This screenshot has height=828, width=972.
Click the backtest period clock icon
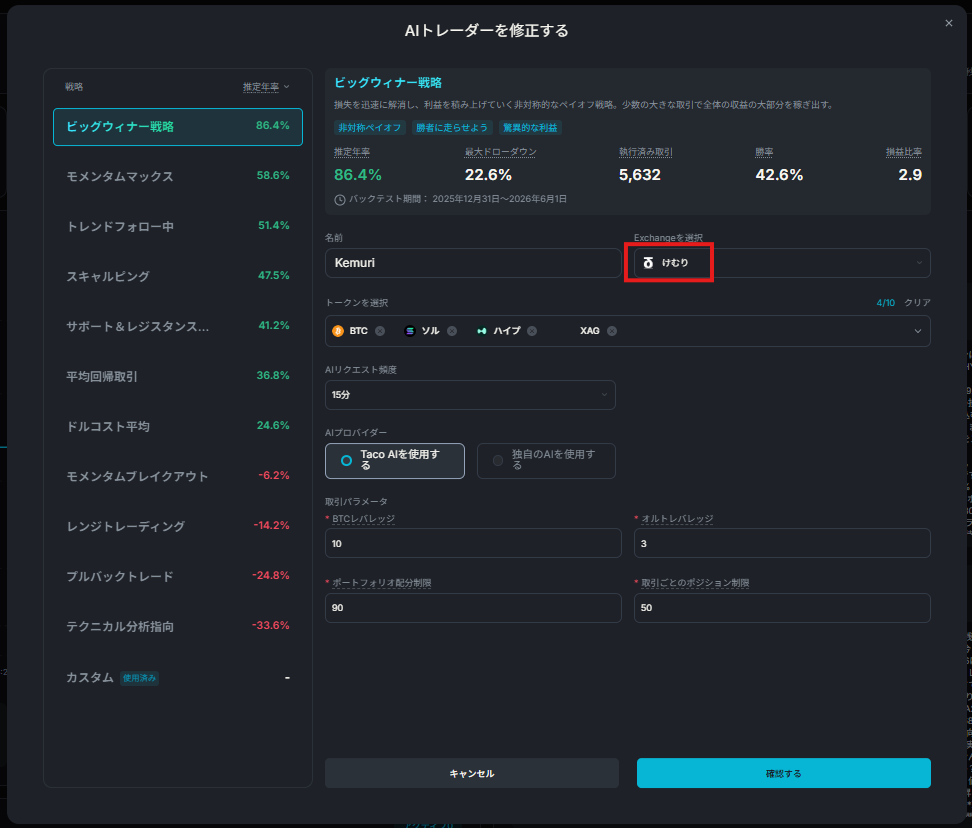click(340, 200)
